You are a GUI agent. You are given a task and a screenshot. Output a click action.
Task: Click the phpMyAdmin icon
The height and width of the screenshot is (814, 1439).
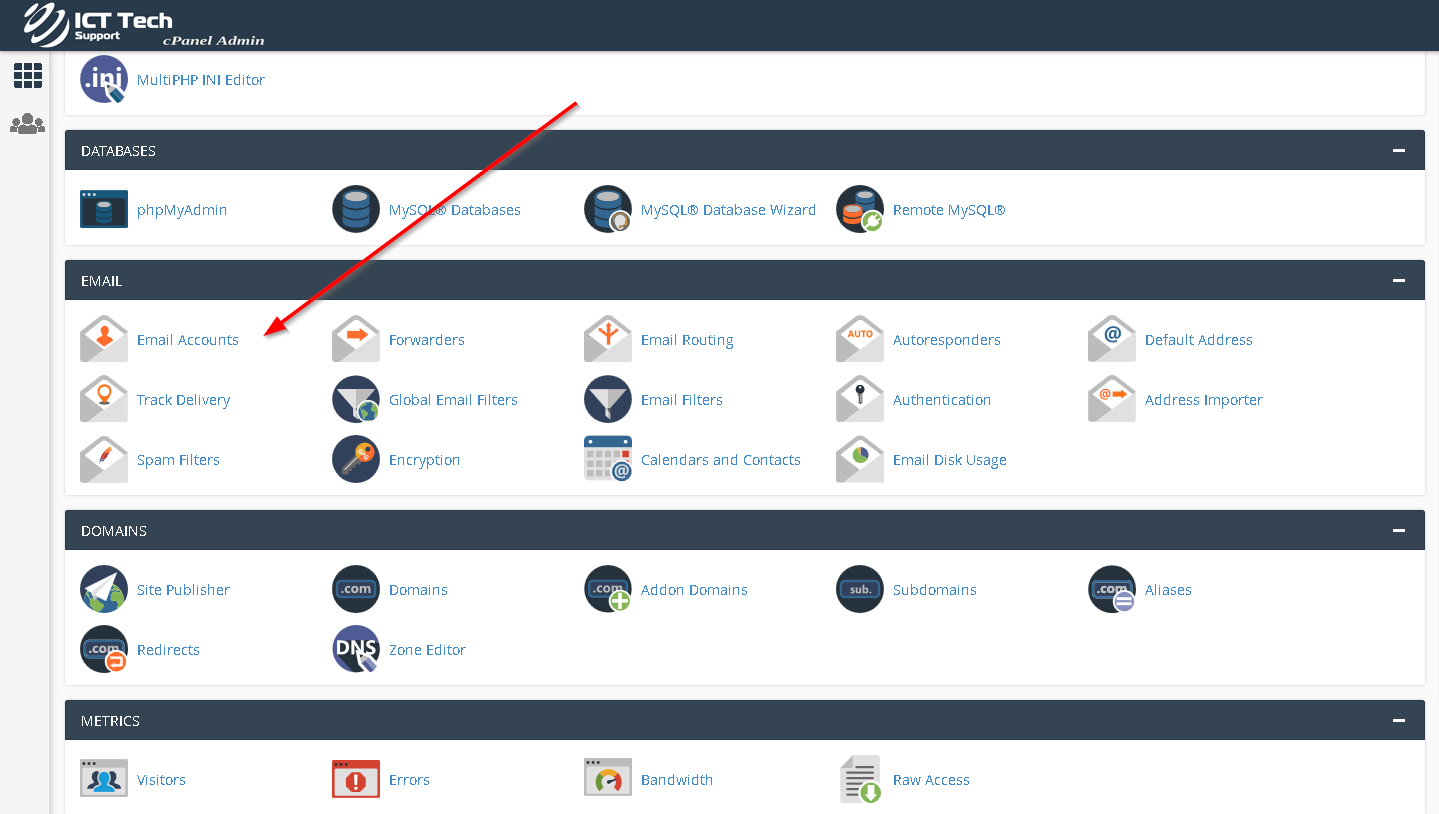click(x=104, y=209)
